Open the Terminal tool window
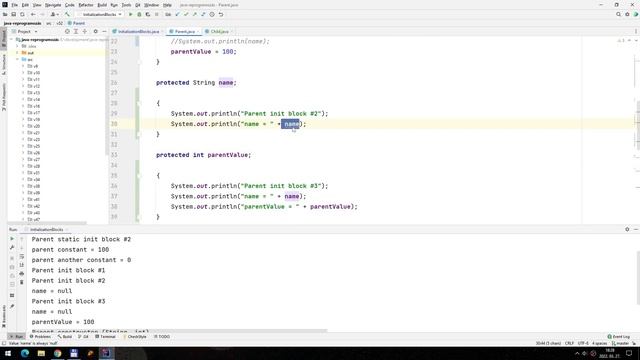 106,337
